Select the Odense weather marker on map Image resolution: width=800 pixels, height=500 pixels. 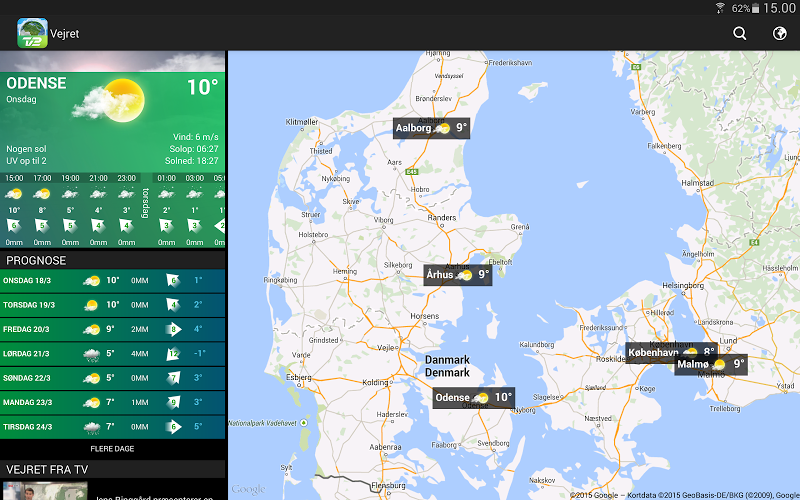[473, 397]
